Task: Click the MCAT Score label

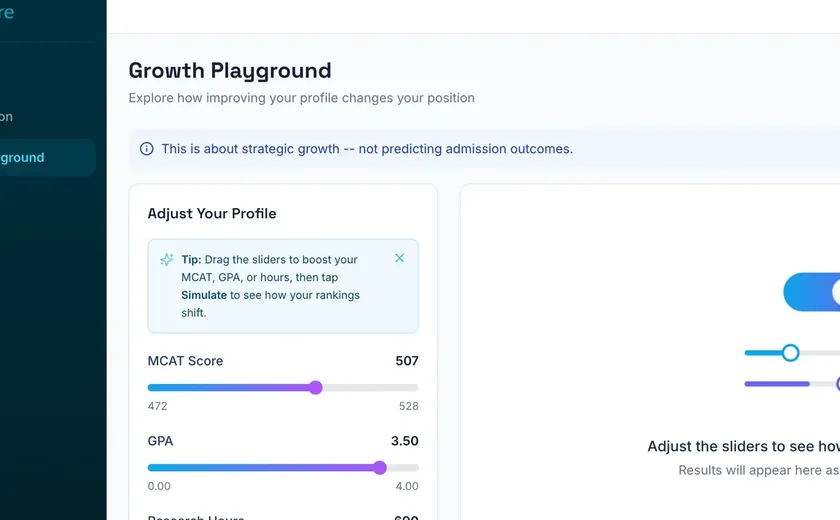Action: pyautogui.click(x=185, y=361)
